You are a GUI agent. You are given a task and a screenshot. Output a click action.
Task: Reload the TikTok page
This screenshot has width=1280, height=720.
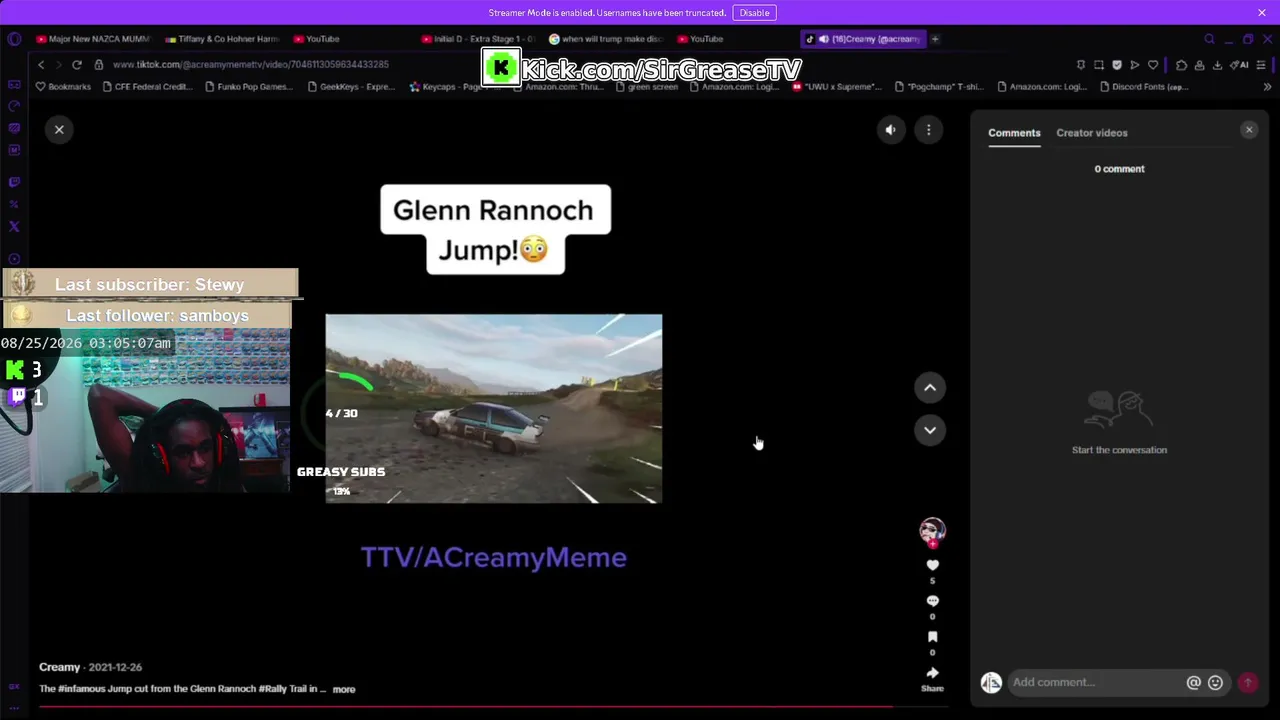pos(76,65)
